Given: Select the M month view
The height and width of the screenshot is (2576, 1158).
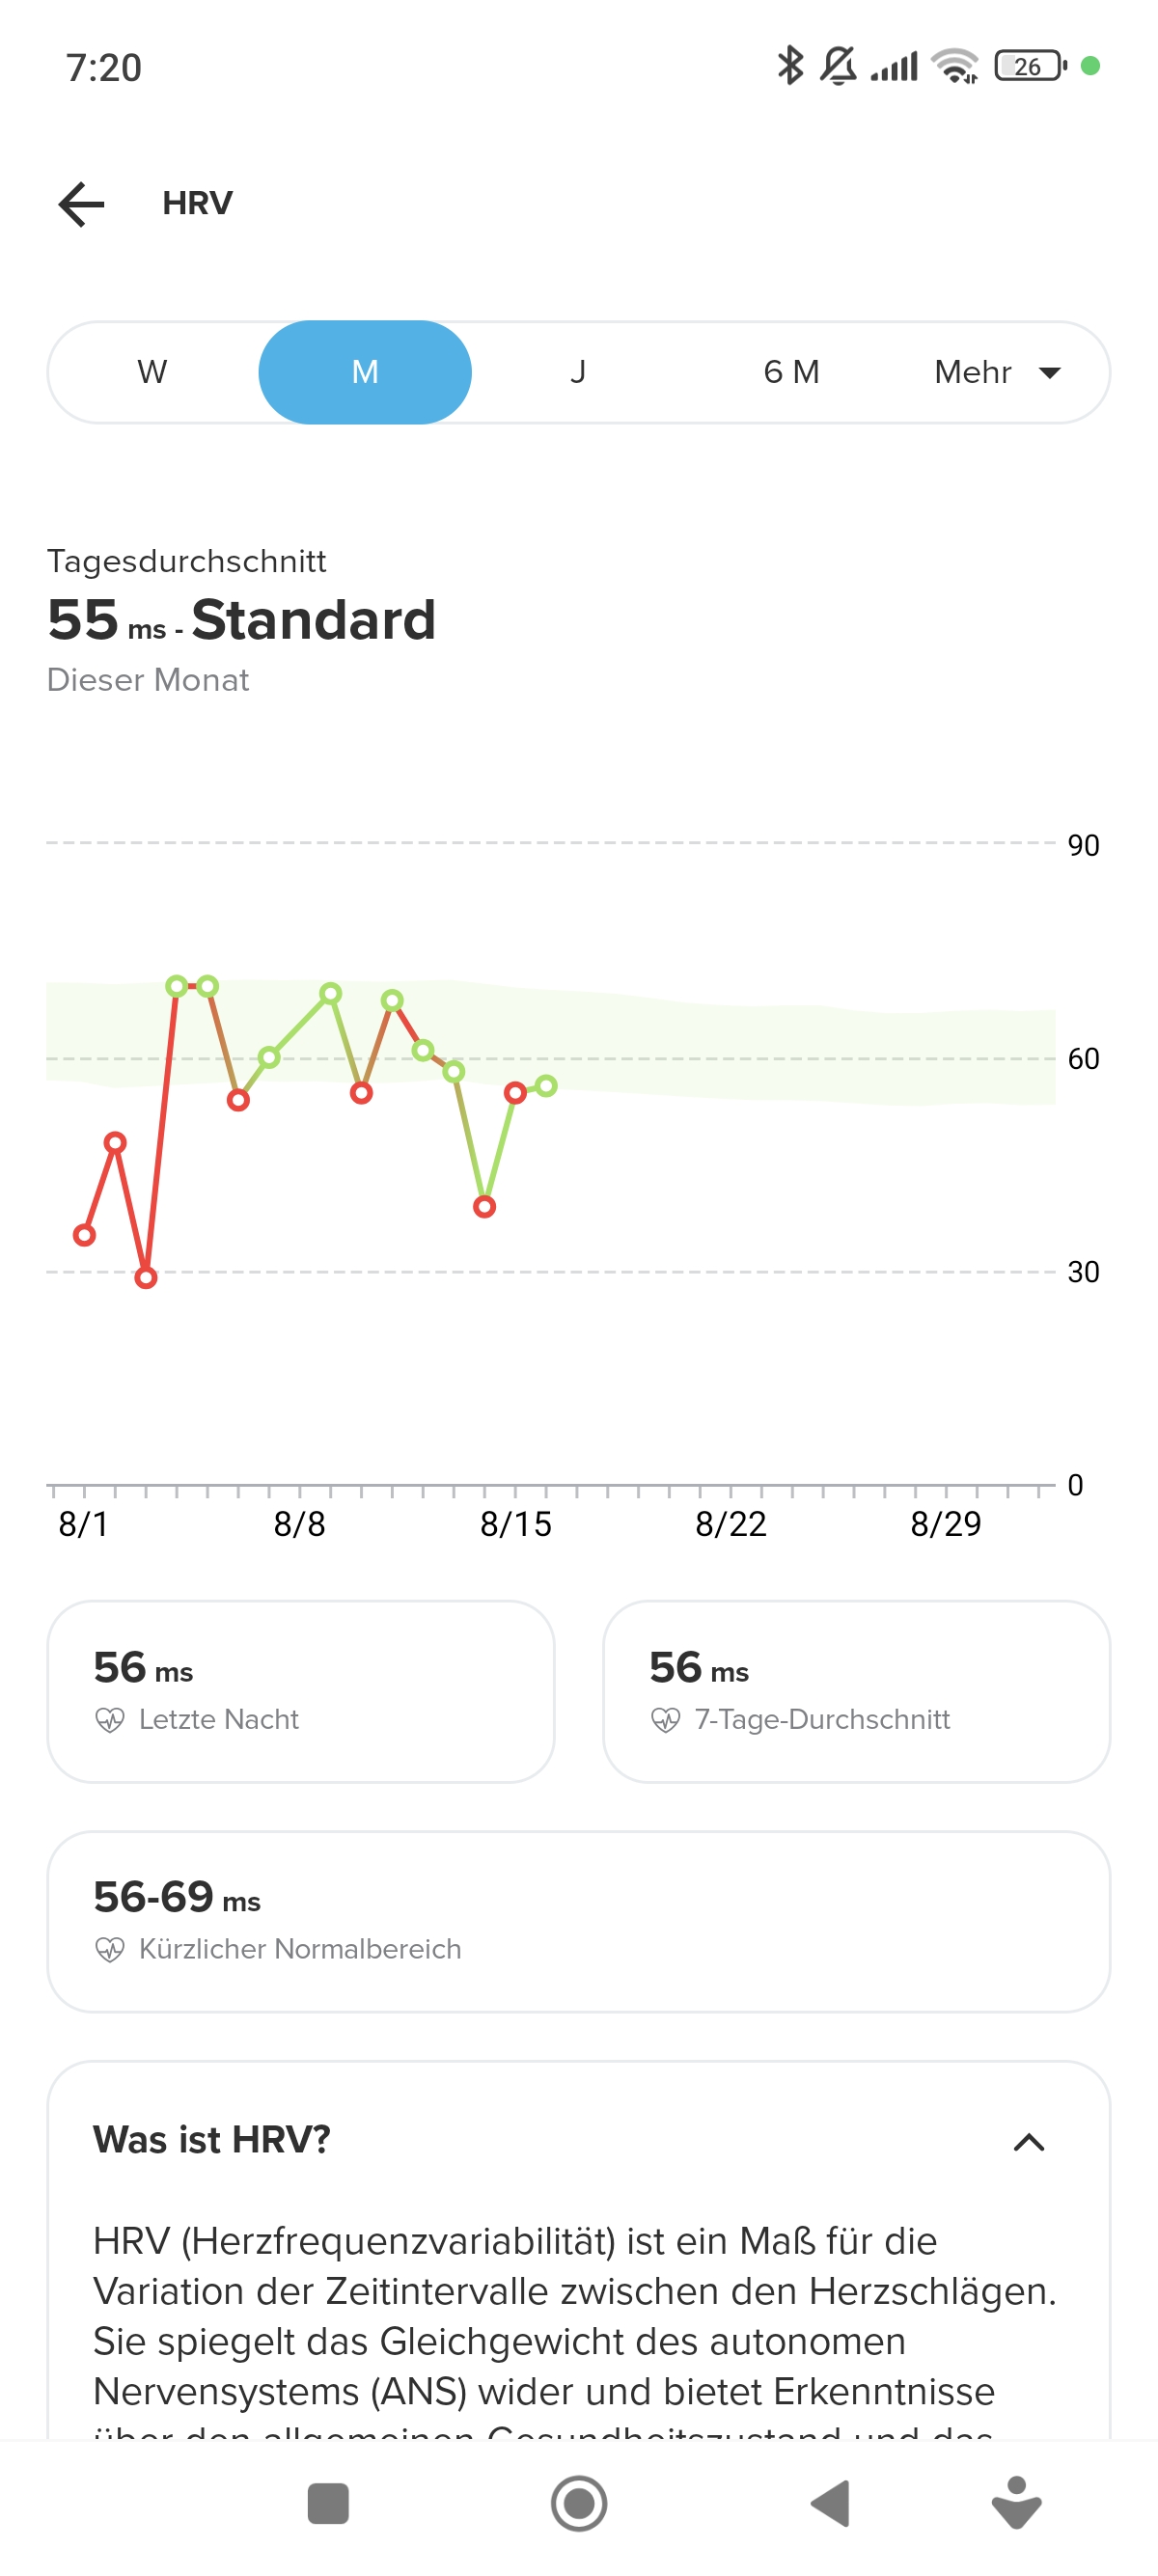Looking at the screenshot, I should click(365, 372).
